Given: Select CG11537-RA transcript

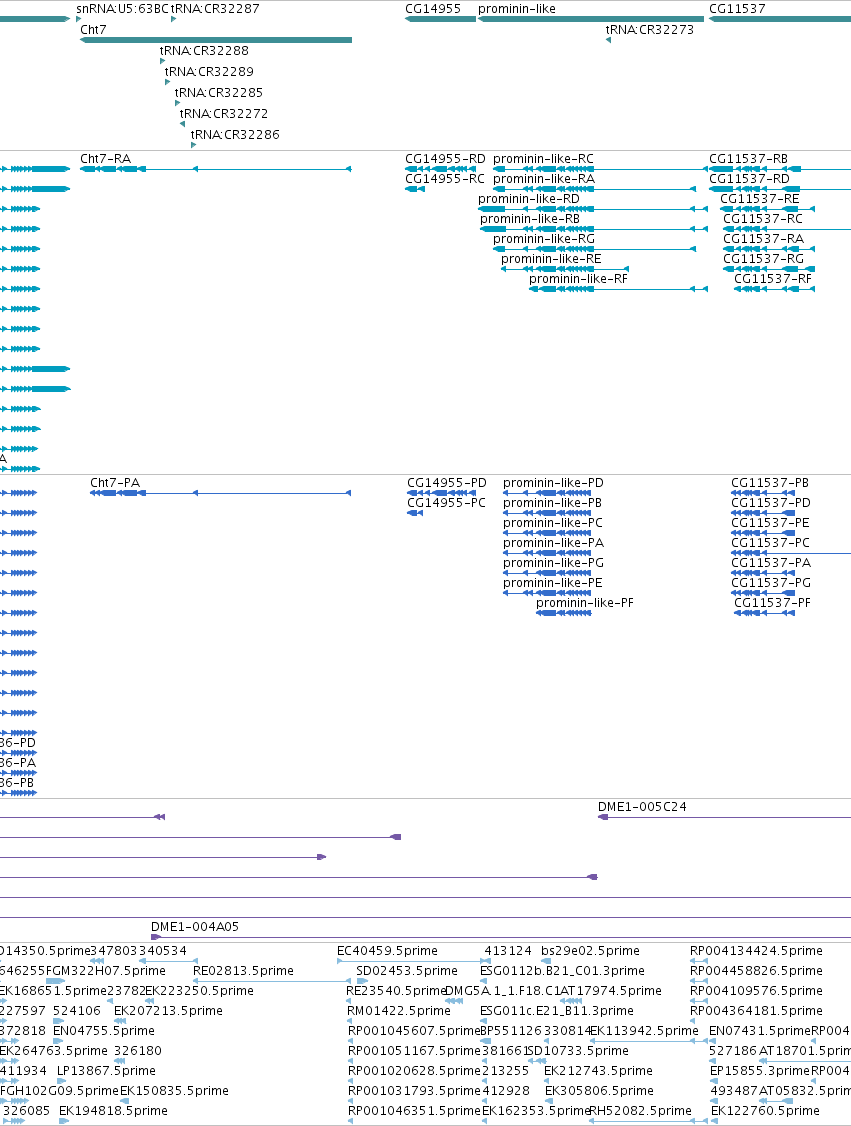Looking at the screenshot, I should (x=763, y=239).
